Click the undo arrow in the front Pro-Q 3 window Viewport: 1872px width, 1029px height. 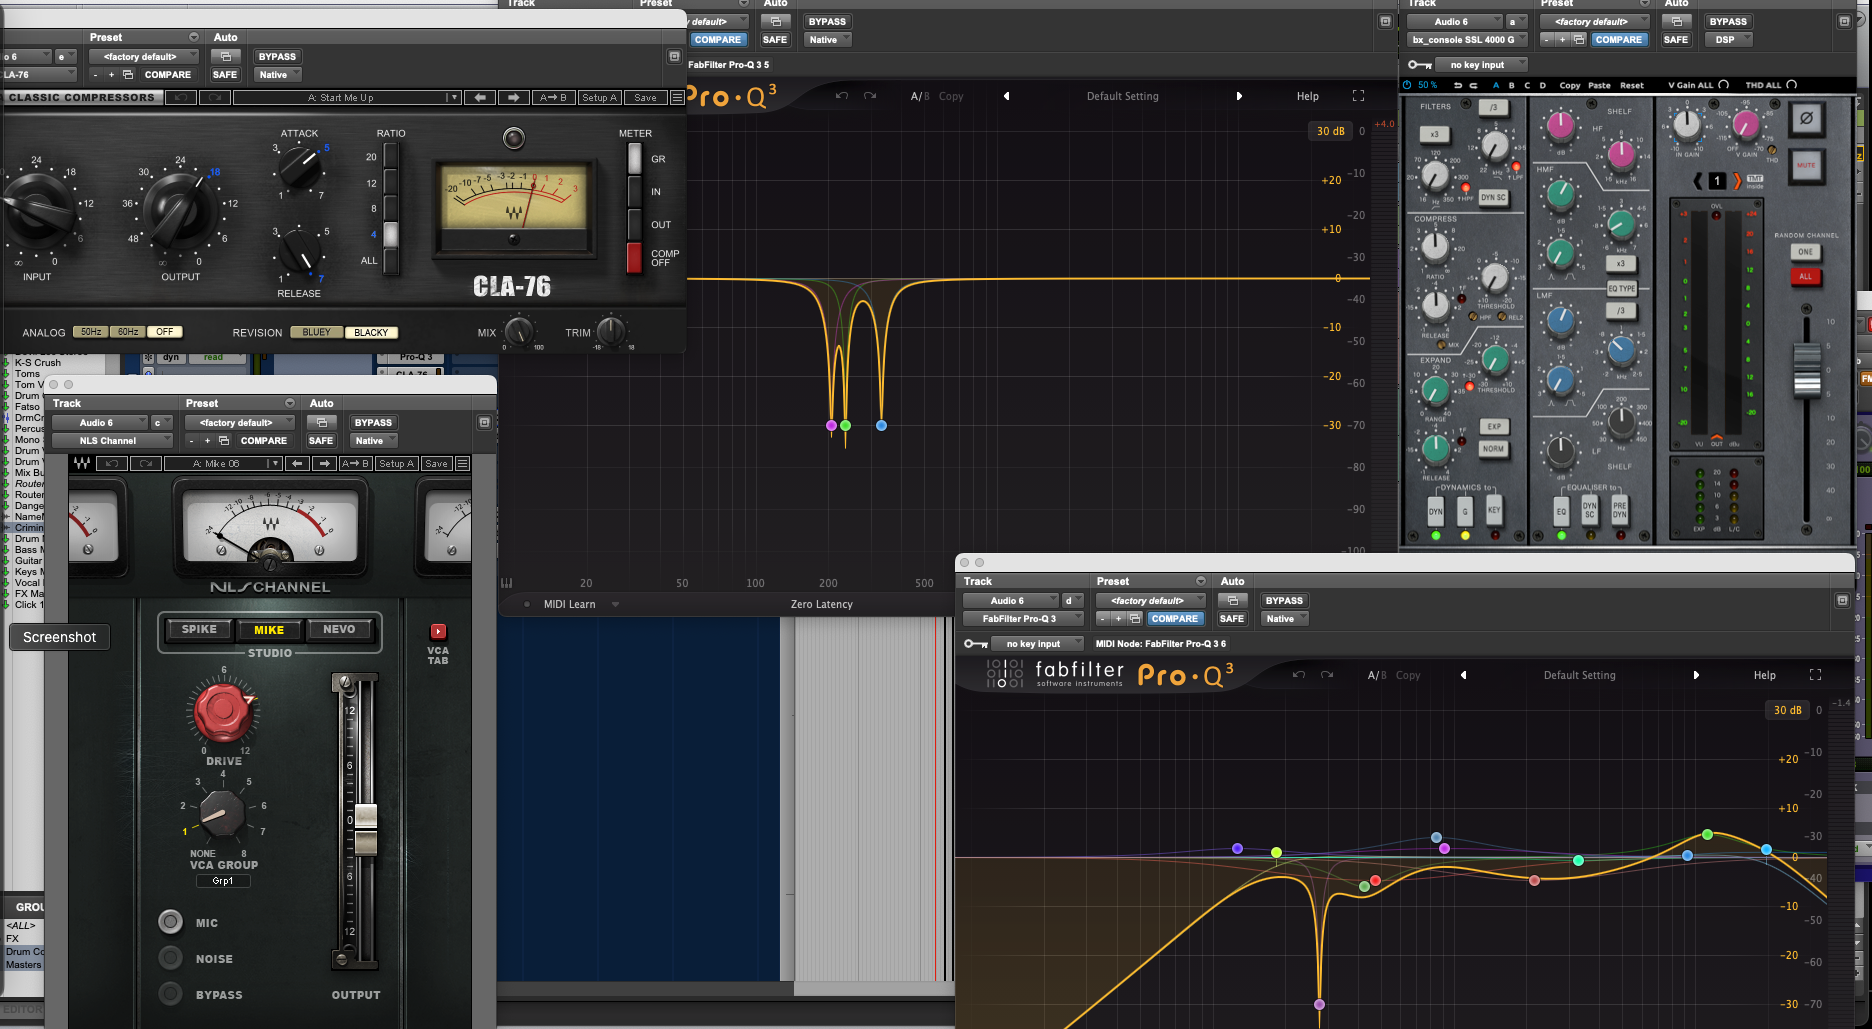tap(1299, 675)
